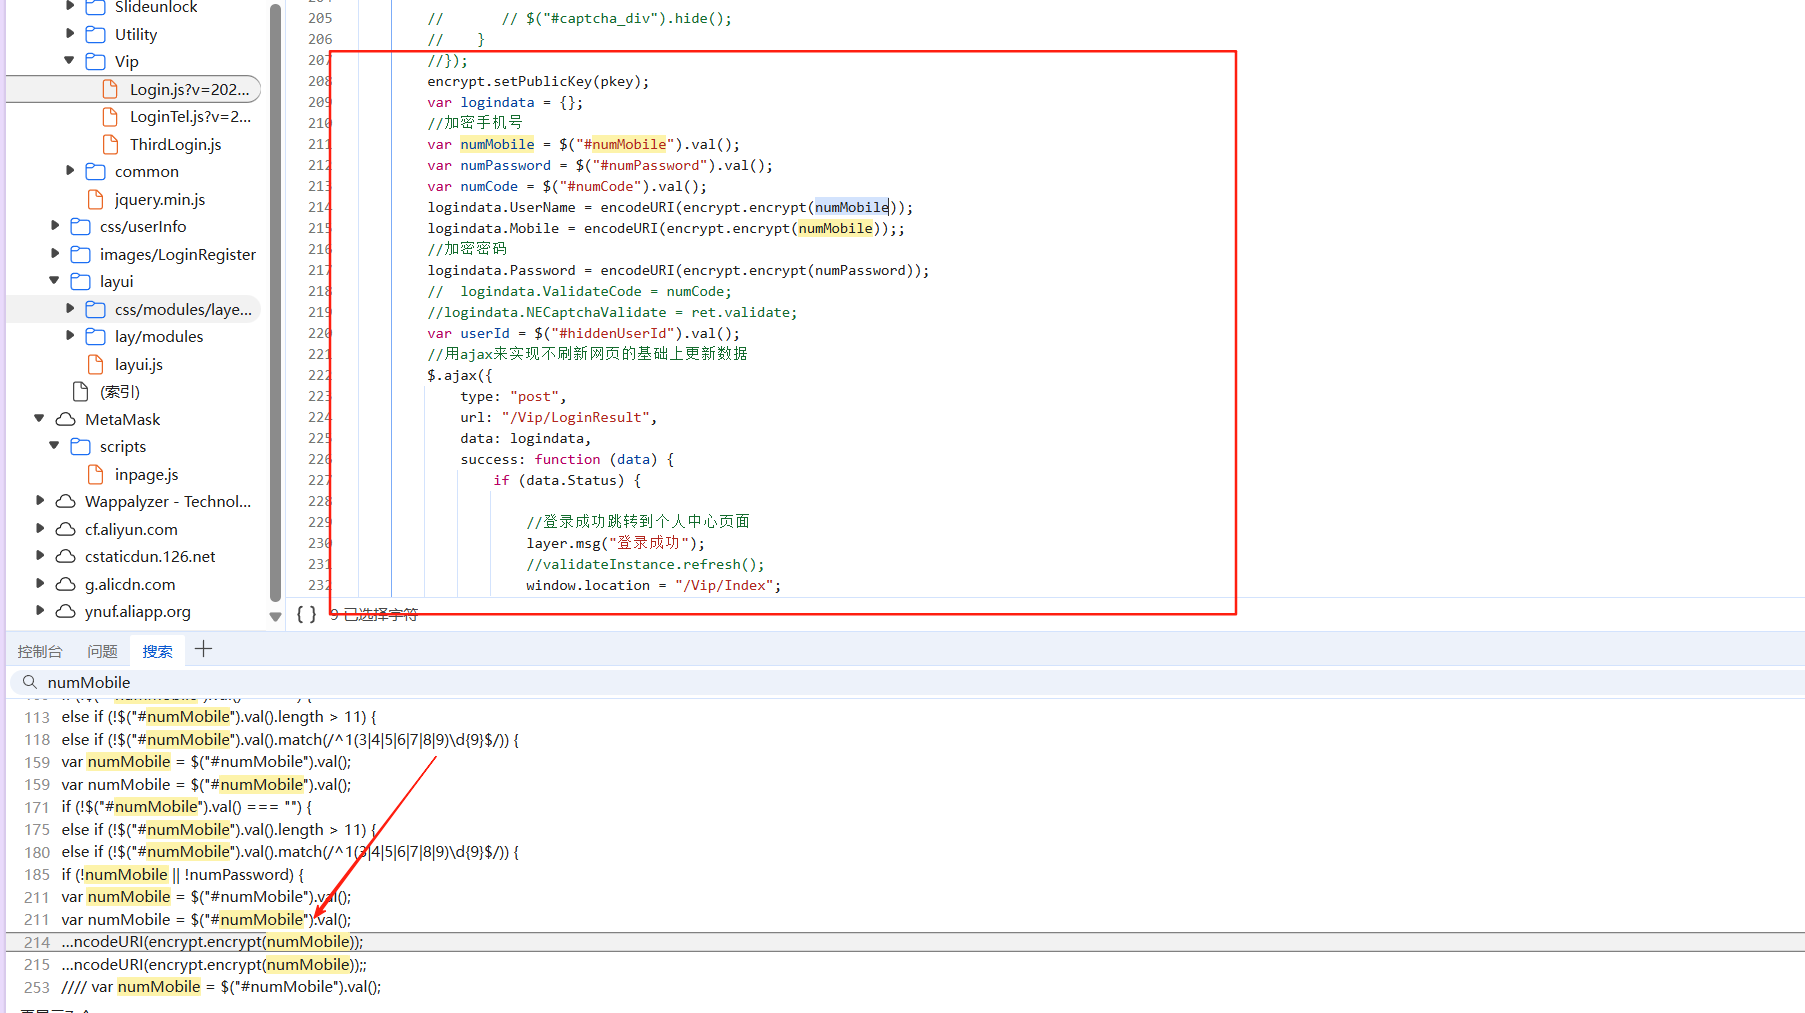Expand the Wappalyzer - Technol... node
The width and height of the screenshot is (1805, 1013).
[39, 501]
